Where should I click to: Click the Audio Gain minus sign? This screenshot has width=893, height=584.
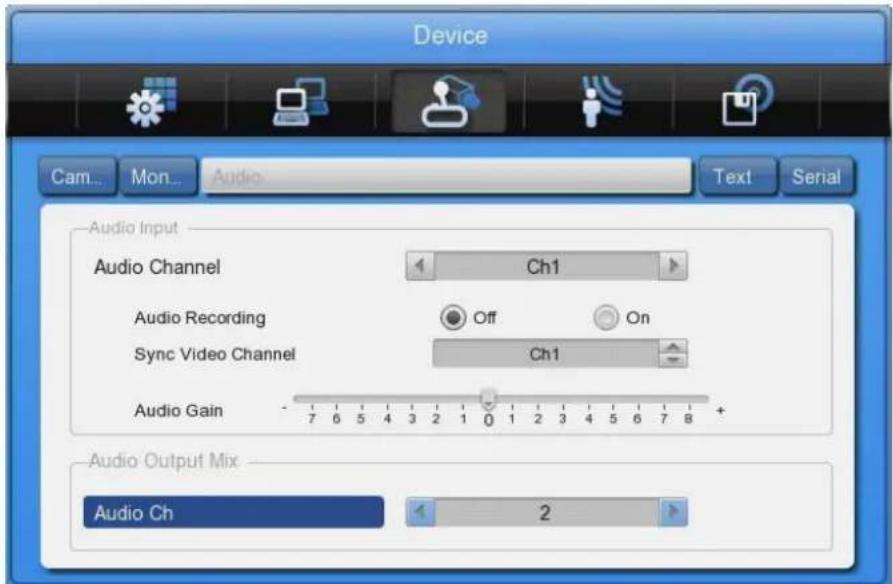point(284,409)
